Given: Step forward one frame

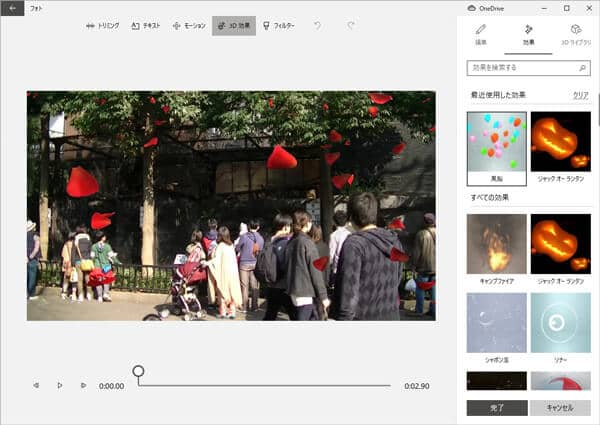Looking at the screenshot, I should tap(83, 386).
